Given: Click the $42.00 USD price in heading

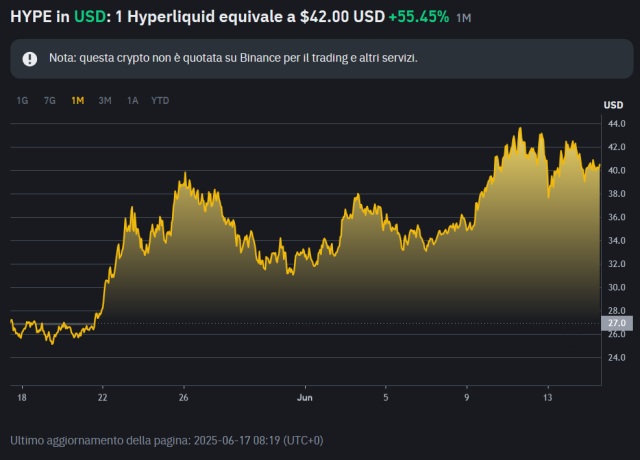Looking at the screenshot, I should point(342,17).
